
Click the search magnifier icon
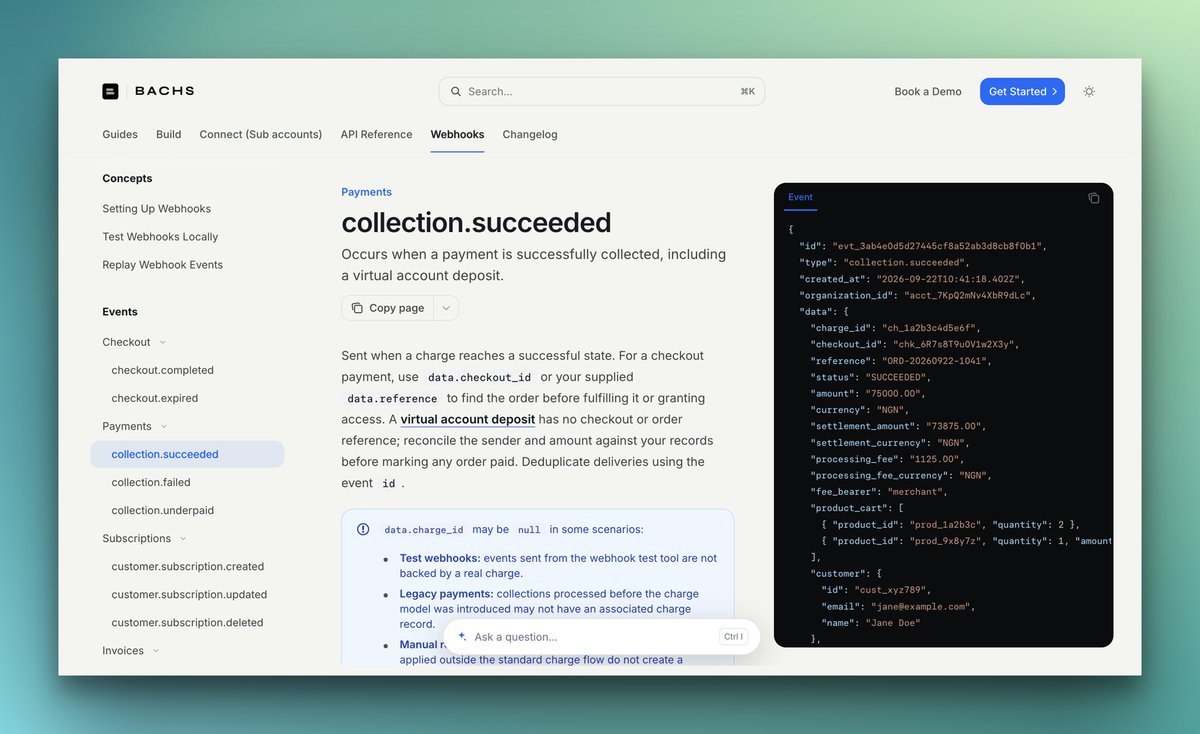pyautogui.click(x=456, y=91)
